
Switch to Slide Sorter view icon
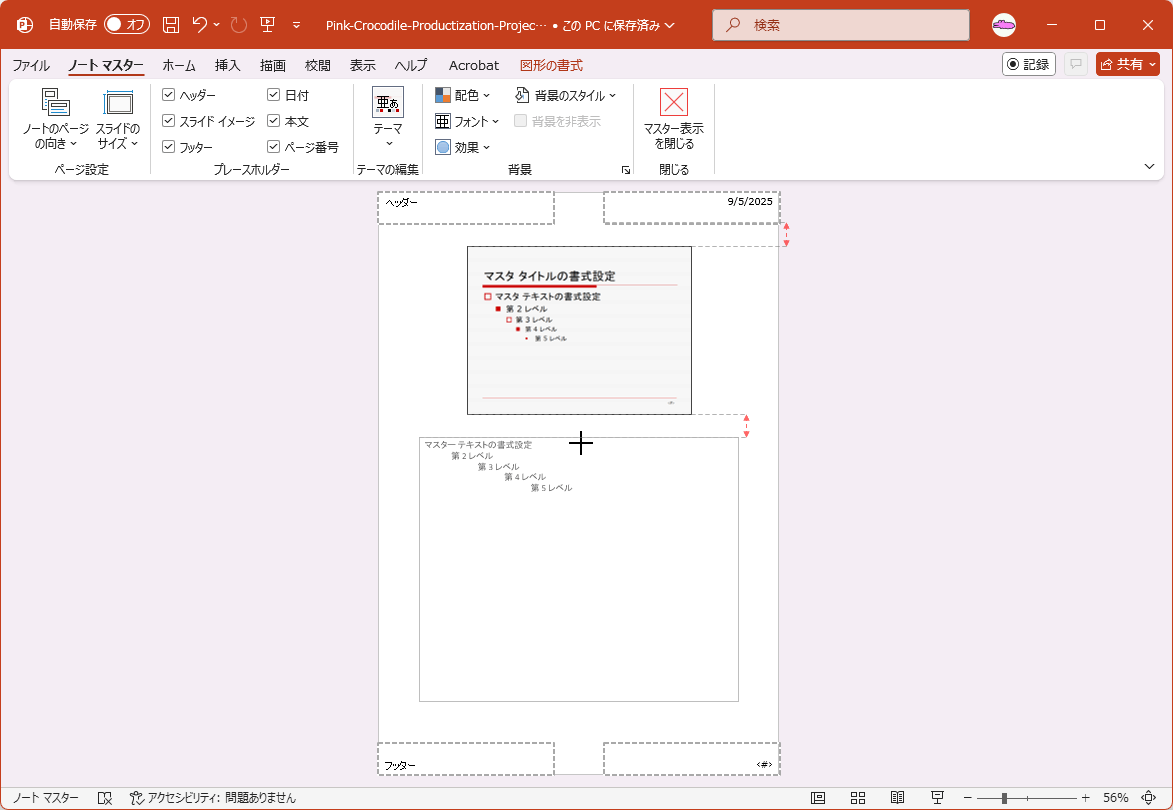[x=858, y=798]
